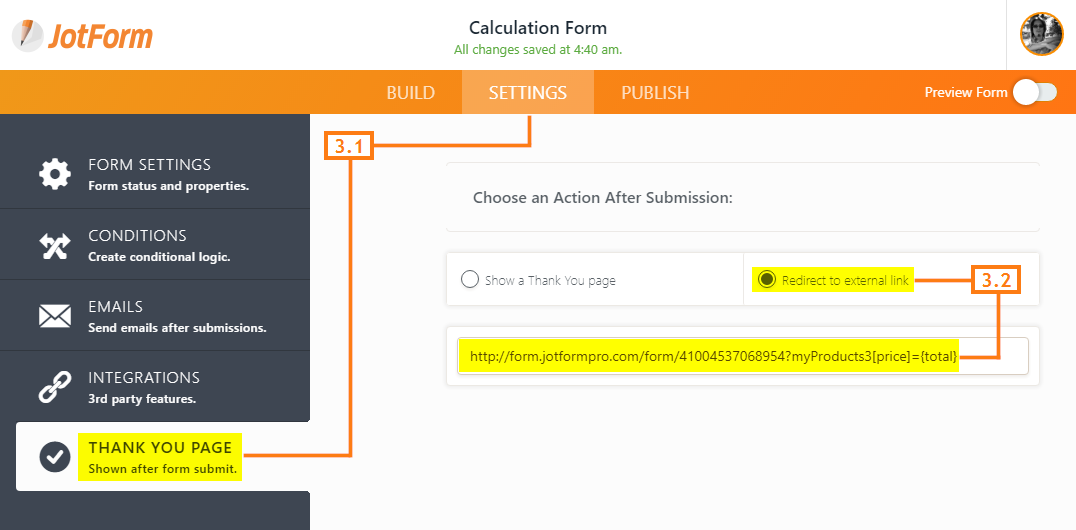
Task: Open the Settings tab
Action: (528, 93)
